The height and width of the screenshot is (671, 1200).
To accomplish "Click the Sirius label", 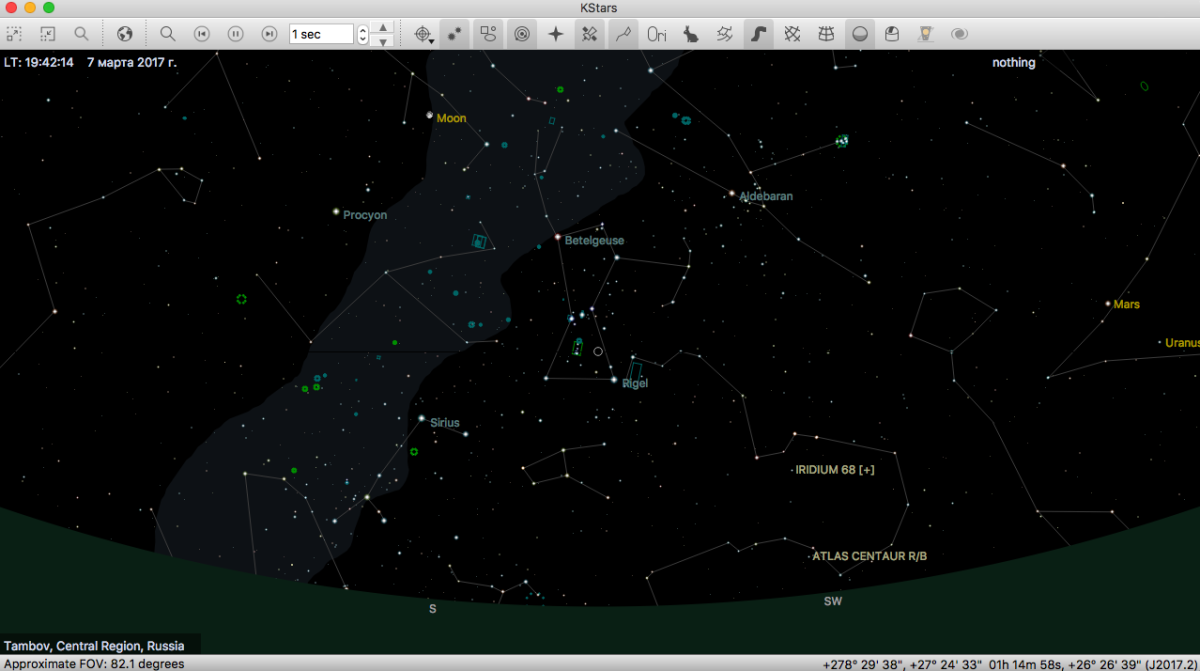I will click(445, 423).
